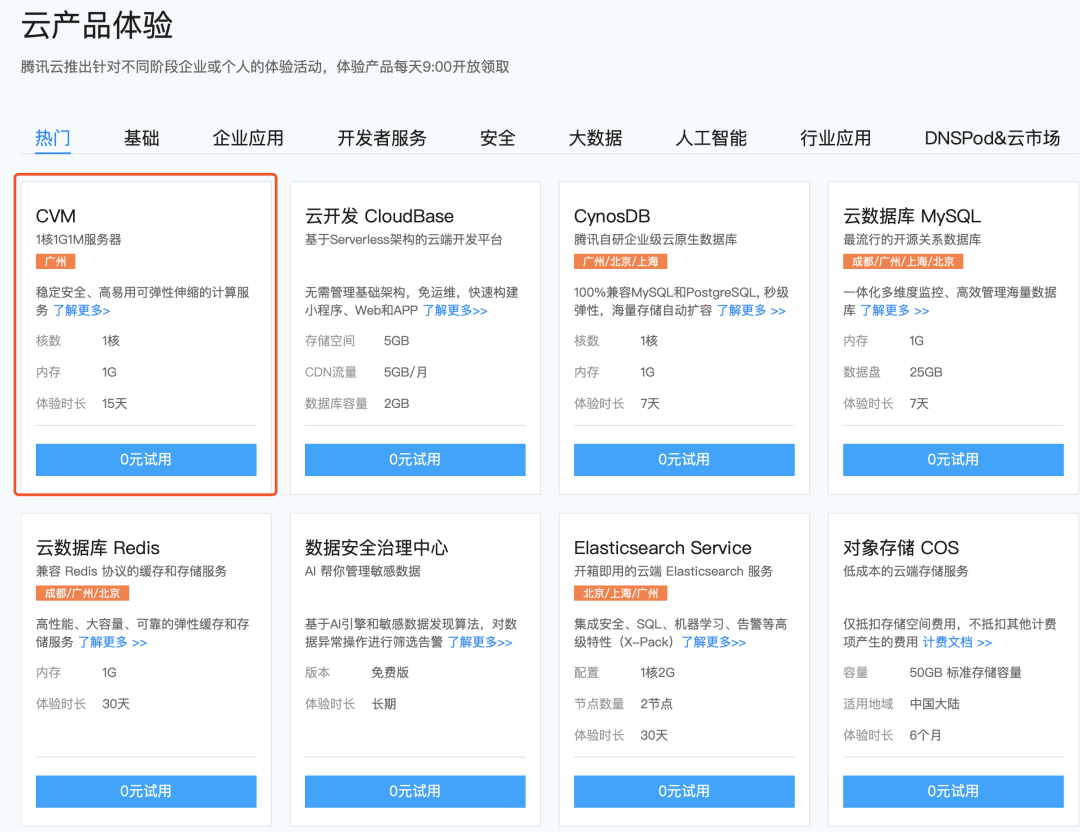Click the 长期 trial duration value
This screenshot has width=1080, height=832.
point(384,705)
